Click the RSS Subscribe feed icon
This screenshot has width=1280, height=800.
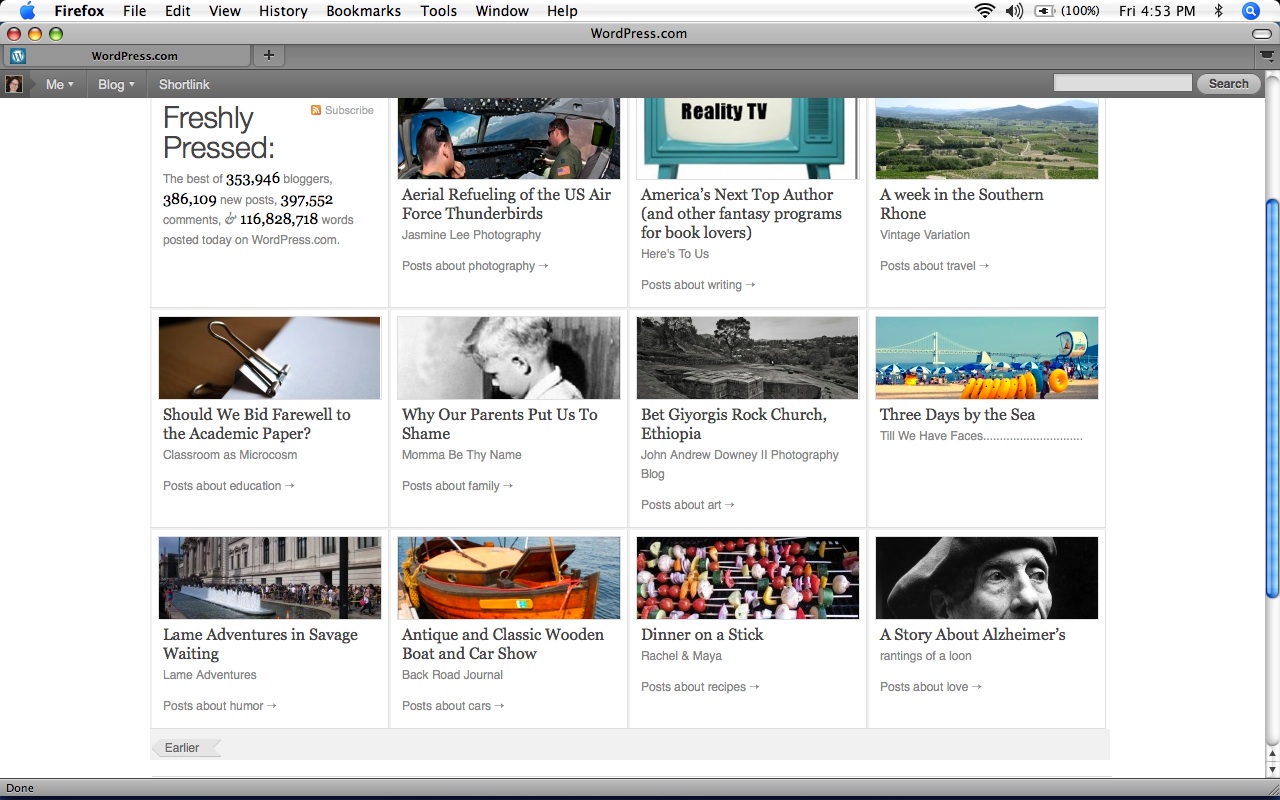pos(316,111)
